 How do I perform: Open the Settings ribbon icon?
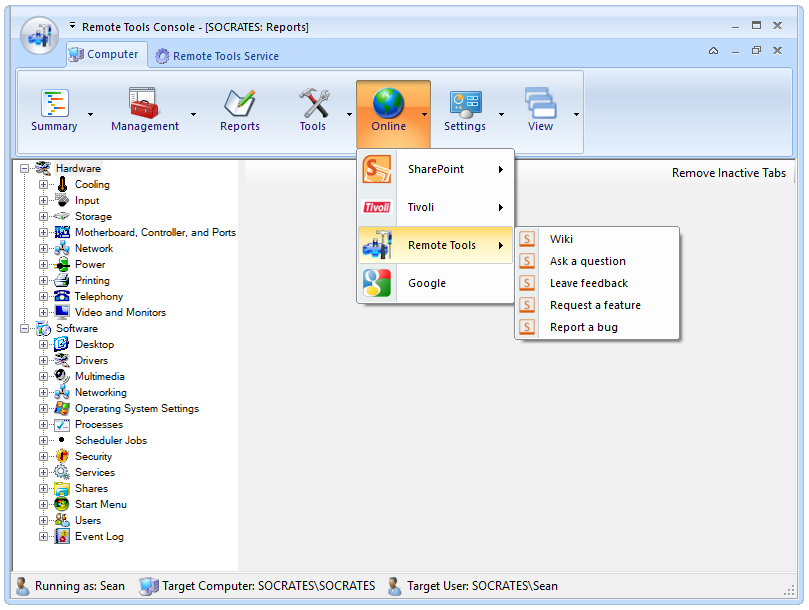(465, 104)
